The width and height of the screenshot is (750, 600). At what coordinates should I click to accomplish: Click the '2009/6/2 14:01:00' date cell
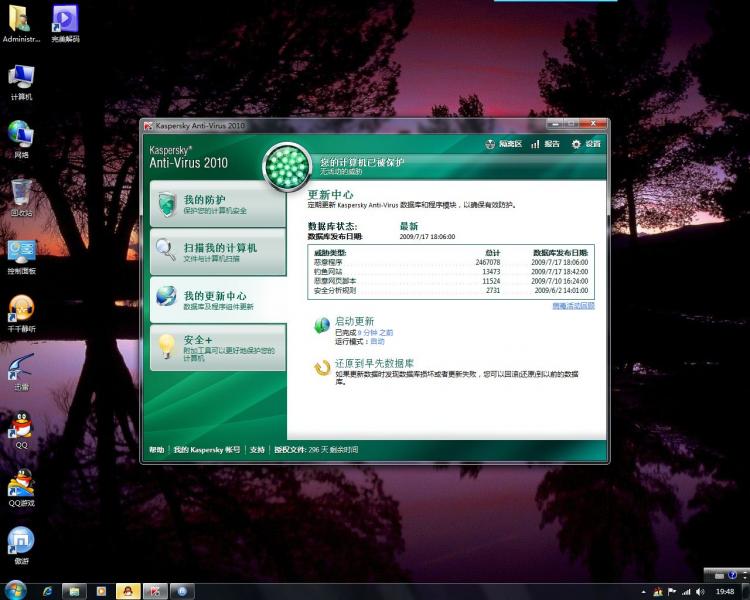[561, 290]
